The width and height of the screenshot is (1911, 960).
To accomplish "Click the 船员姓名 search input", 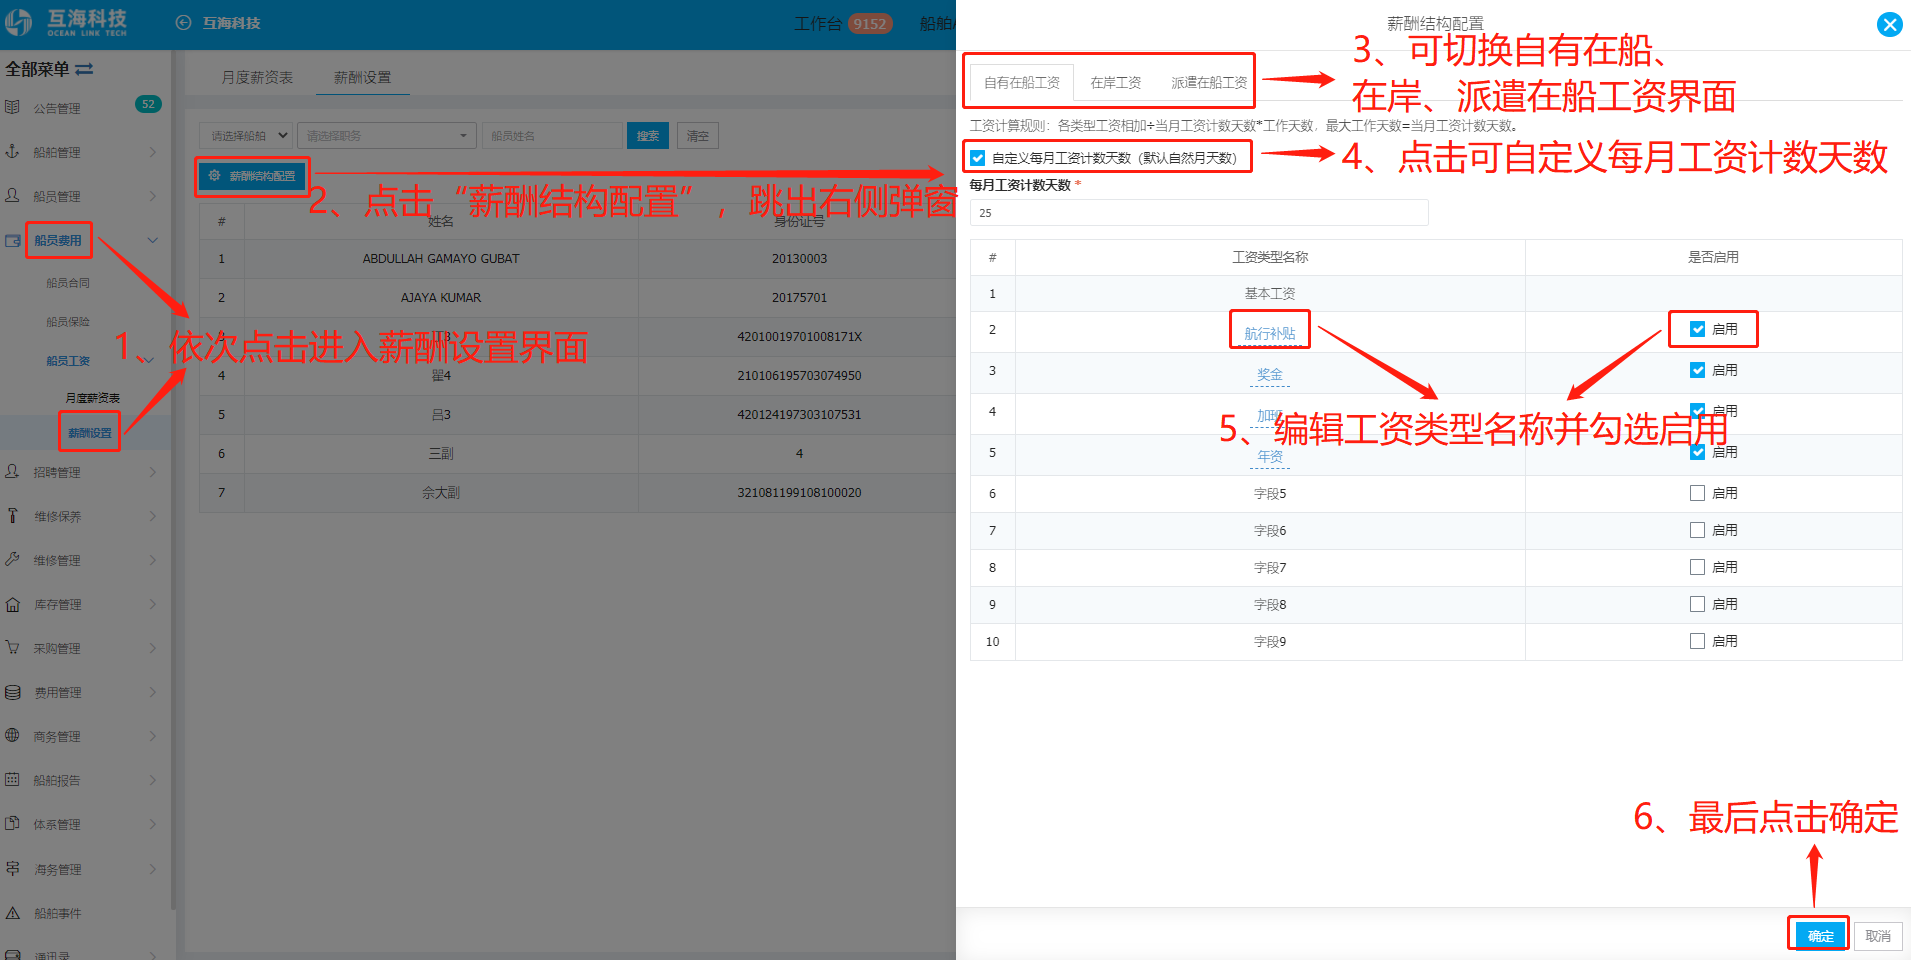I will (553, 136).
